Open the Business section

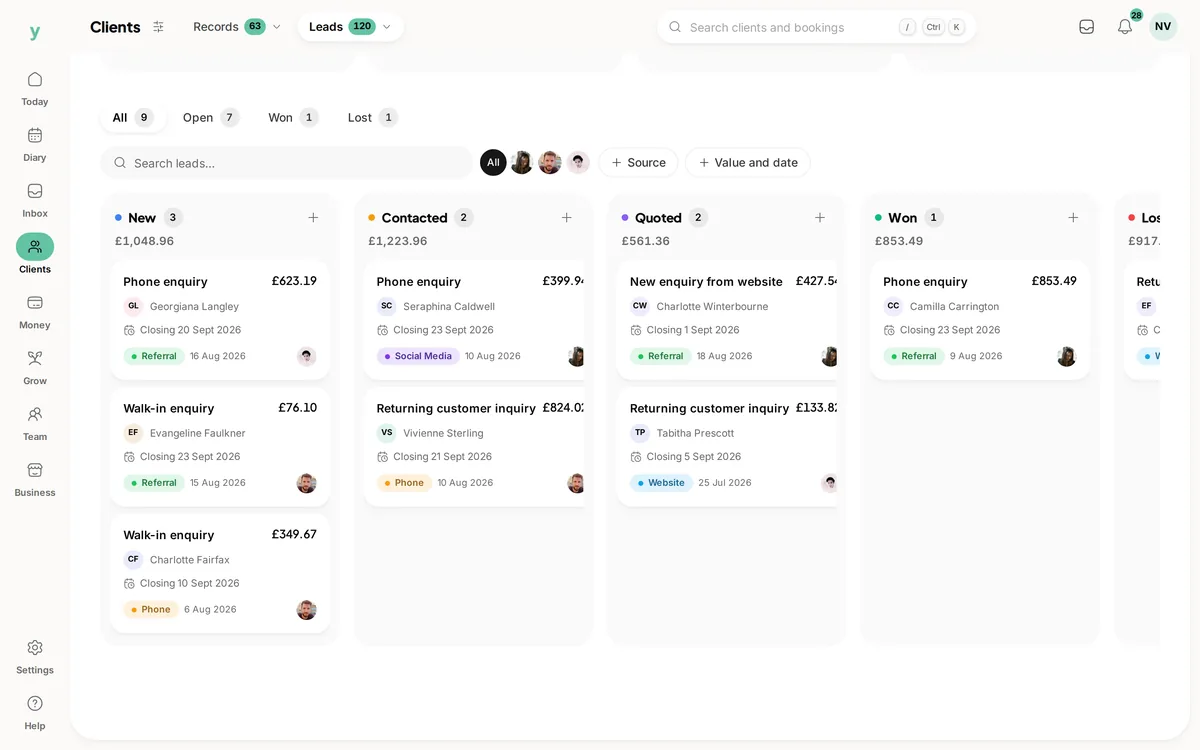[x=35, y=480]
